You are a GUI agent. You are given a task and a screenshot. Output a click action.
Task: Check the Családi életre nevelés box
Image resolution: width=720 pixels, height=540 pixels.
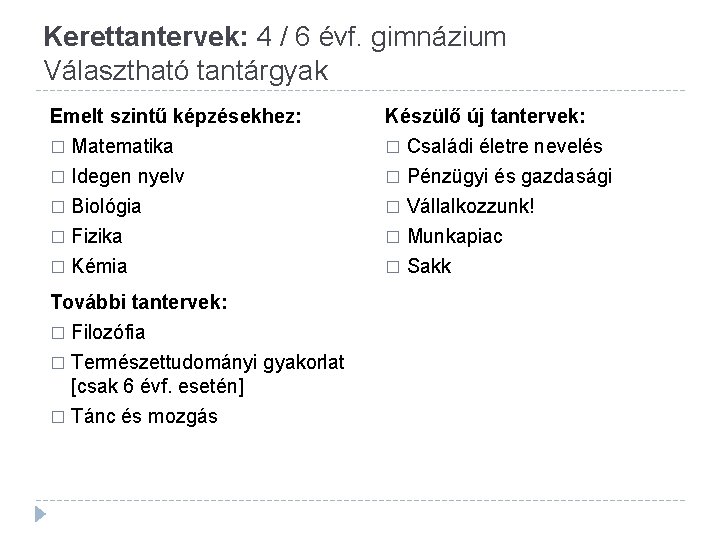pyautogui.click(x=393, y=147)
